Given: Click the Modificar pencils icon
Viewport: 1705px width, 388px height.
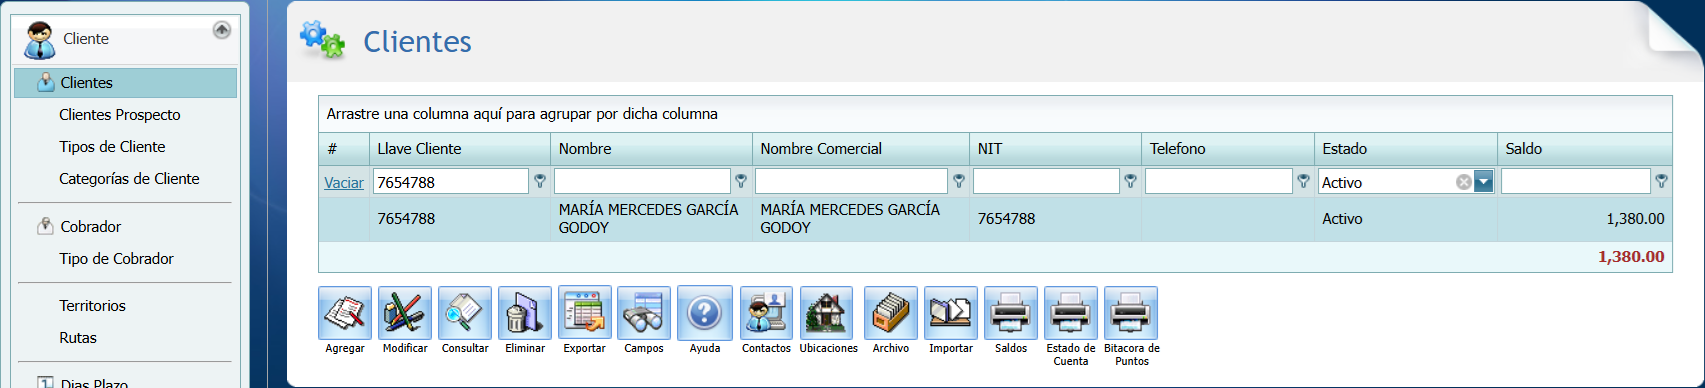Looking at the screenshot, I should (x=405, y=313).
